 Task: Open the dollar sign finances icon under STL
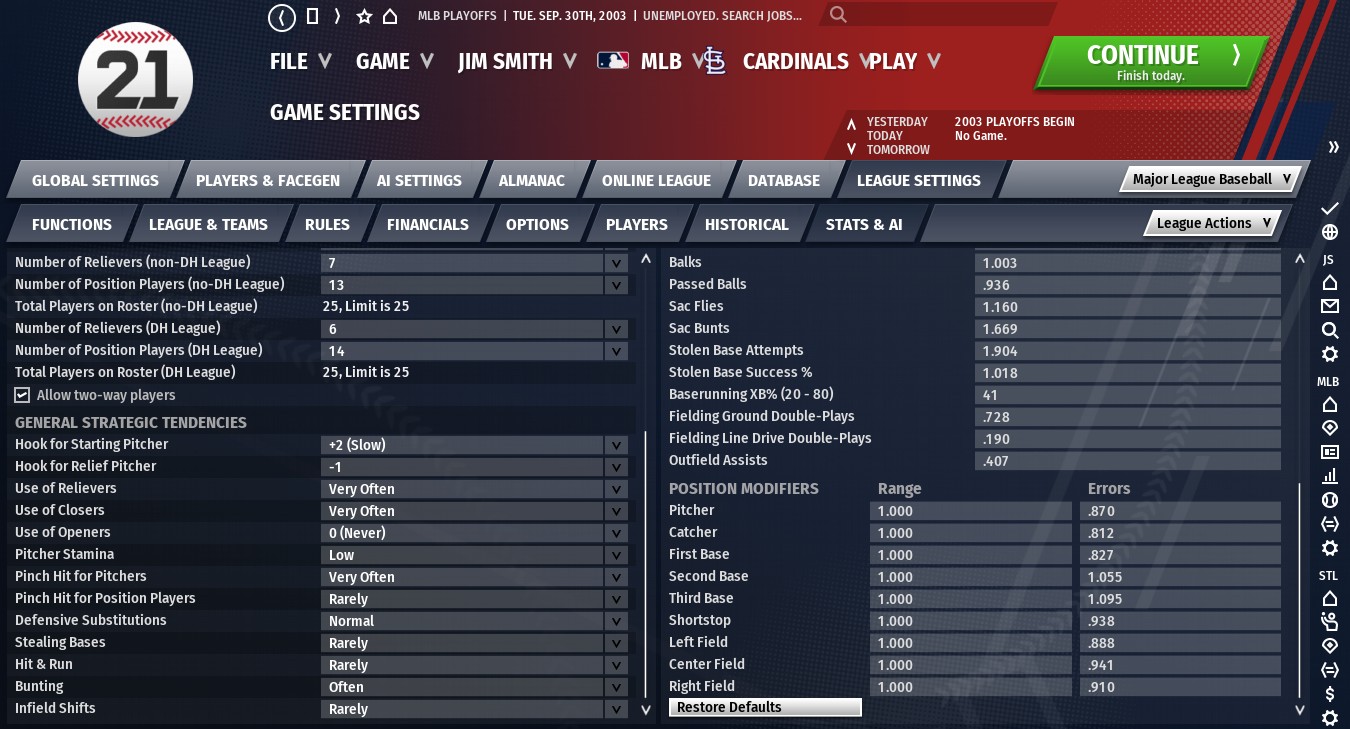click(1329, 694)
